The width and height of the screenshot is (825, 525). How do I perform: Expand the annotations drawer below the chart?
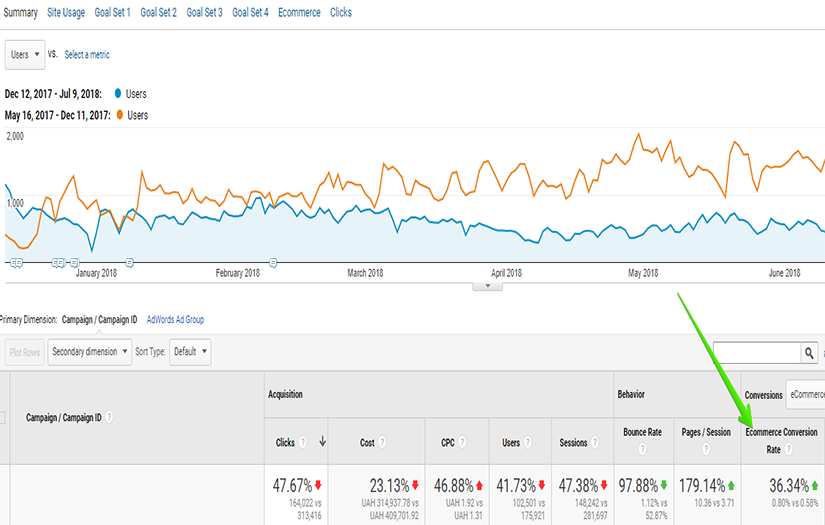pos(487,286)
